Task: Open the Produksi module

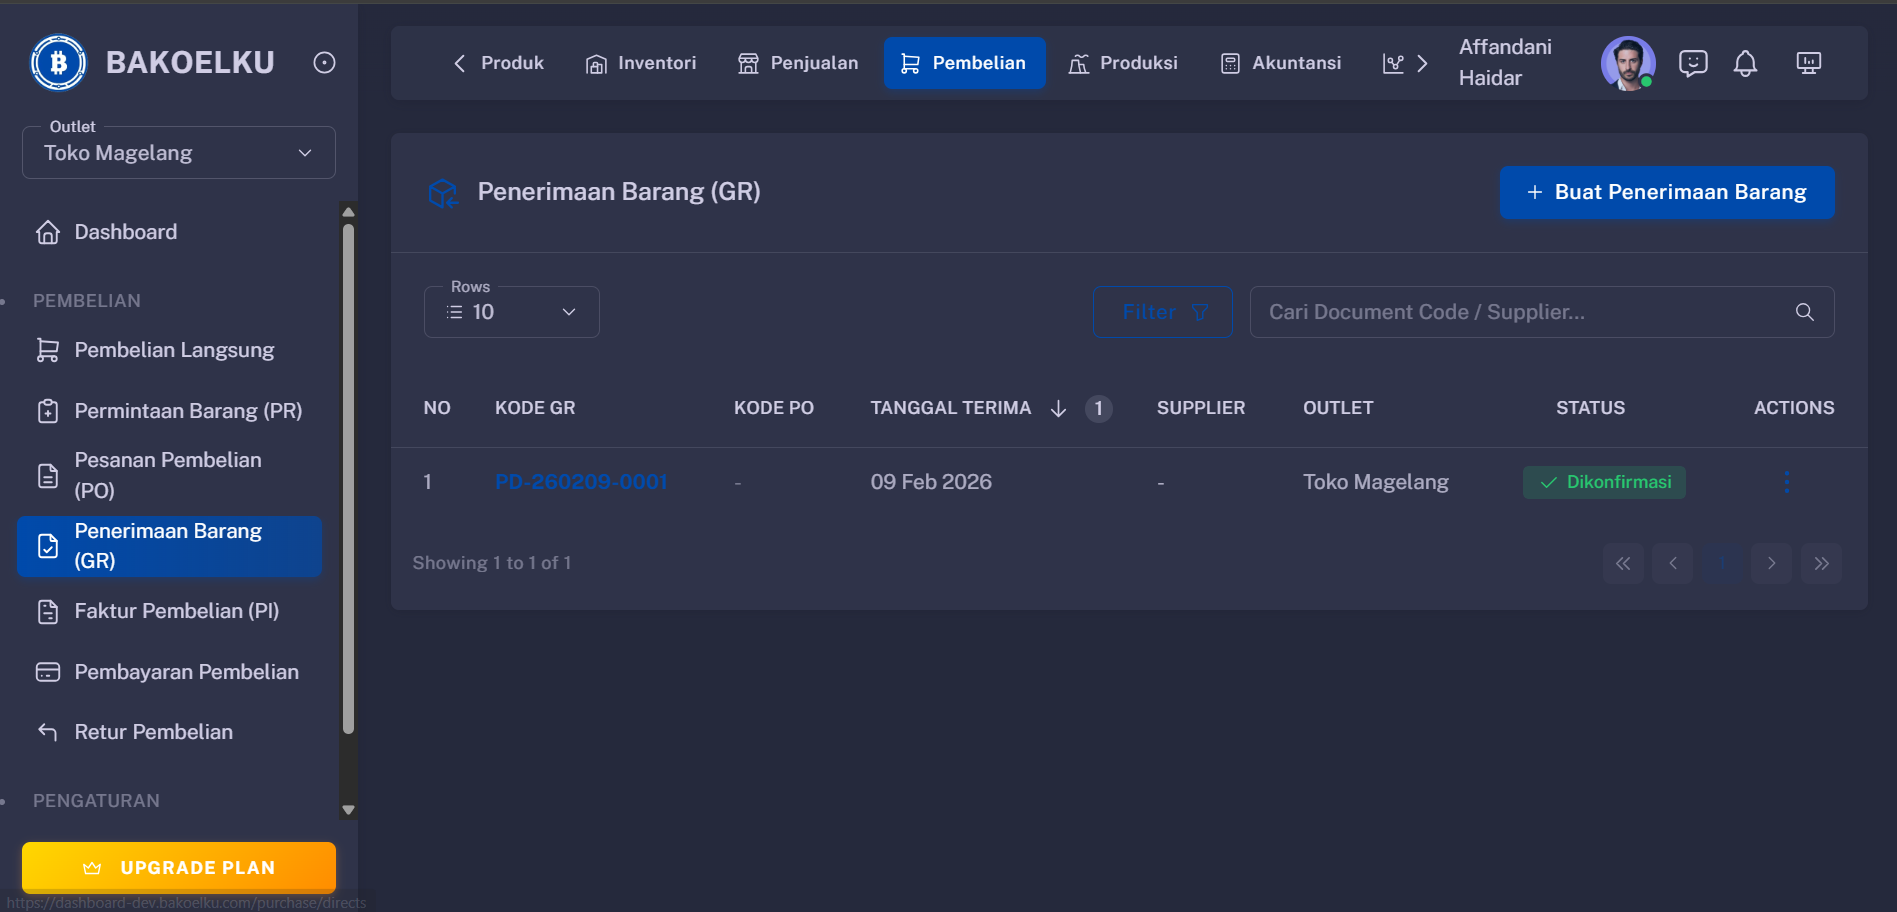Action: point(1124,62)
